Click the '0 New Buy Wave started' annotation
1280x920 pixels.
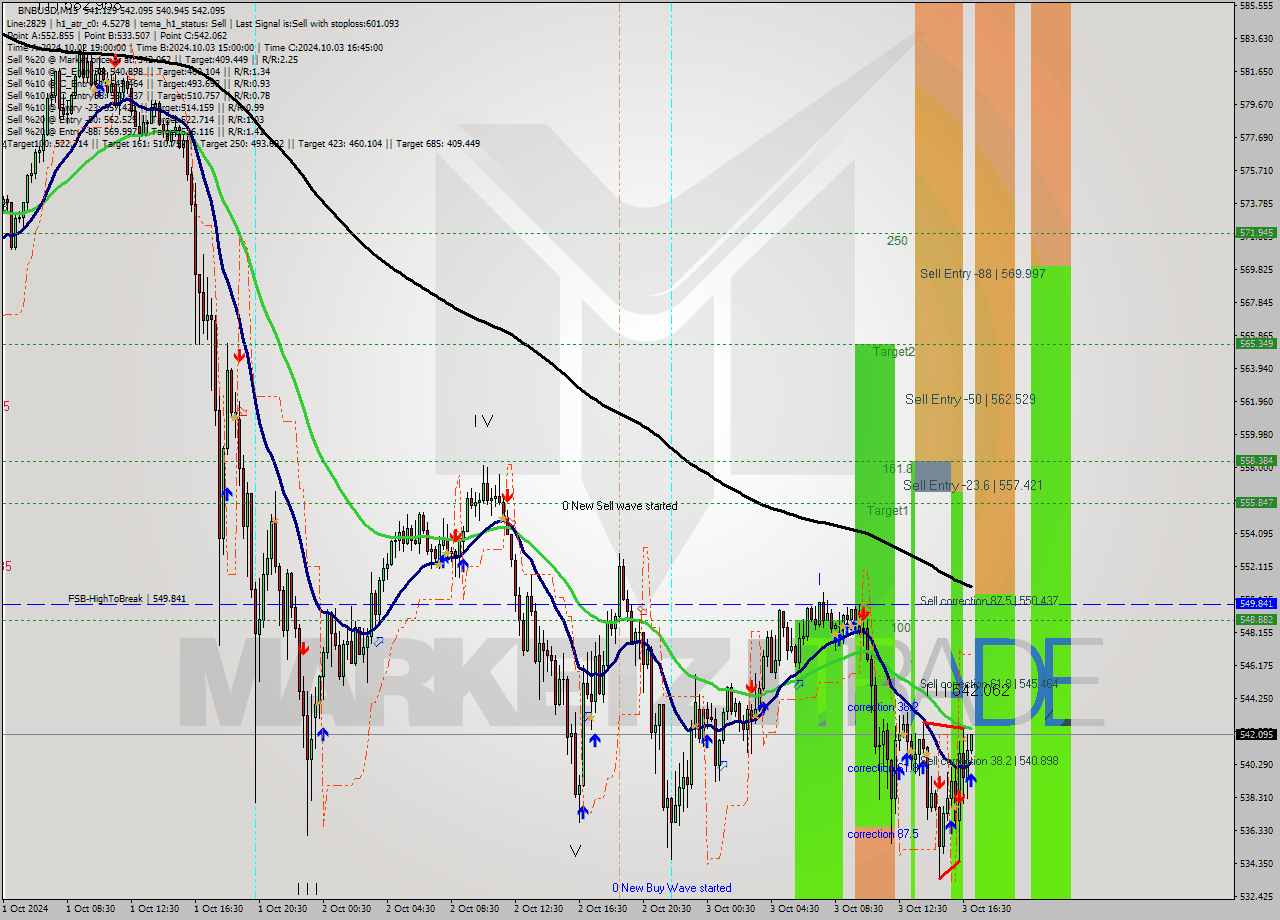click(672, 888)
